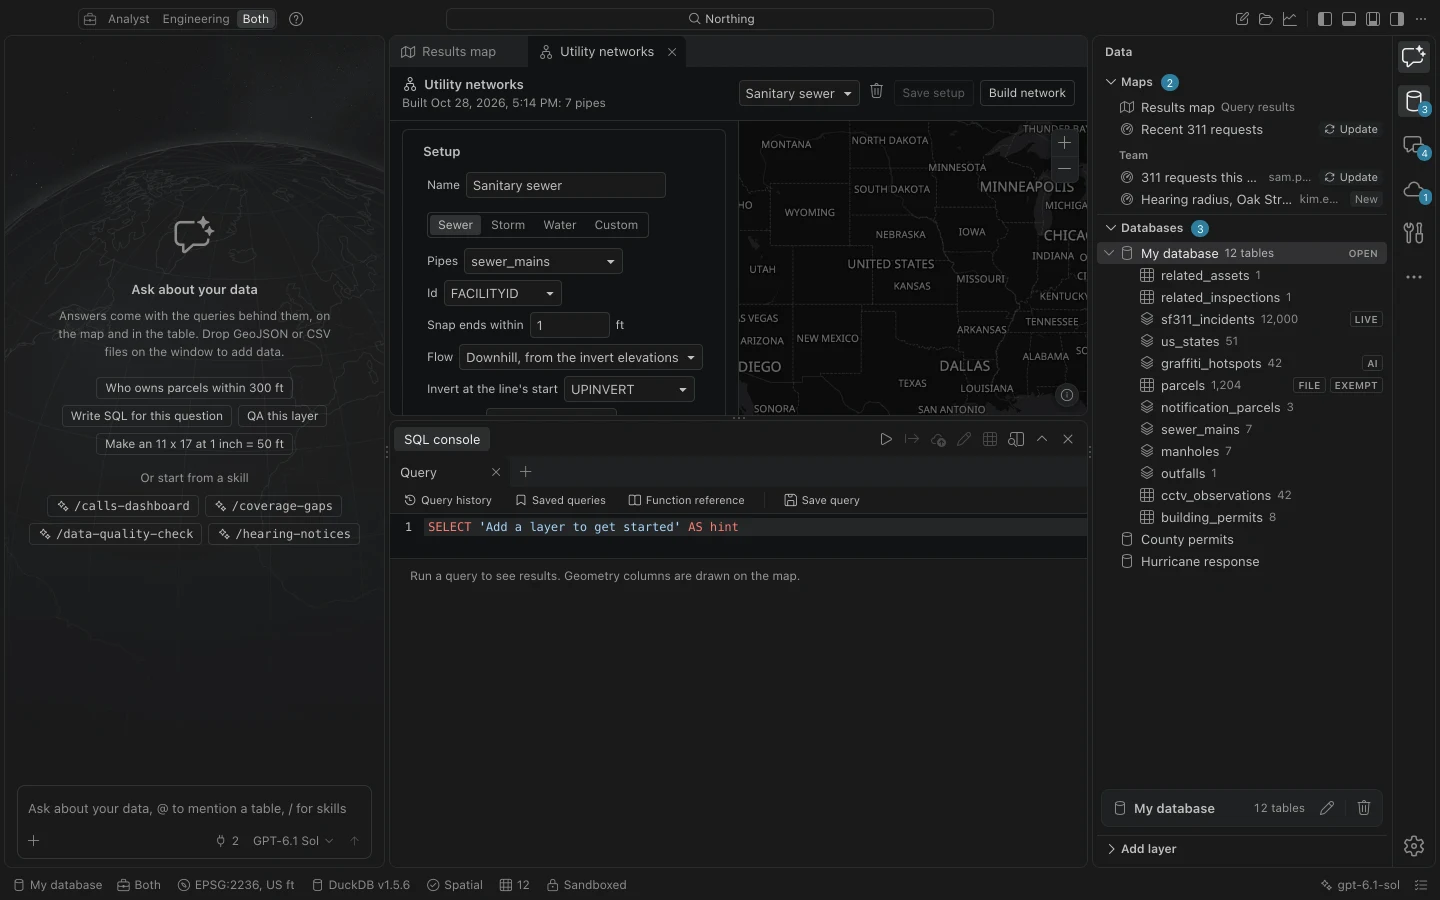Open the database sidebar icon with badge 3
Screen dimensions: 1440x900
click(x=1413, y=101)
